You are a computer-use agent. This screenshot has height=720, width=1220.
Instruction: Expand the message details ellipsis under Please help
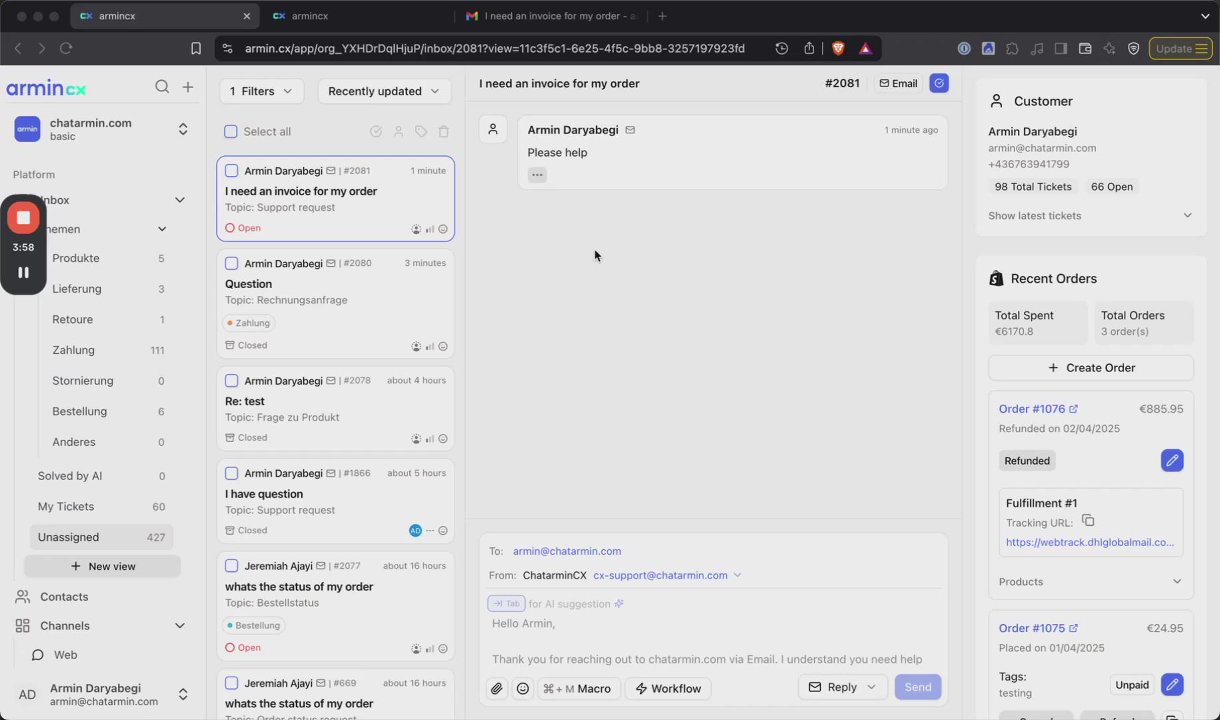537,175
